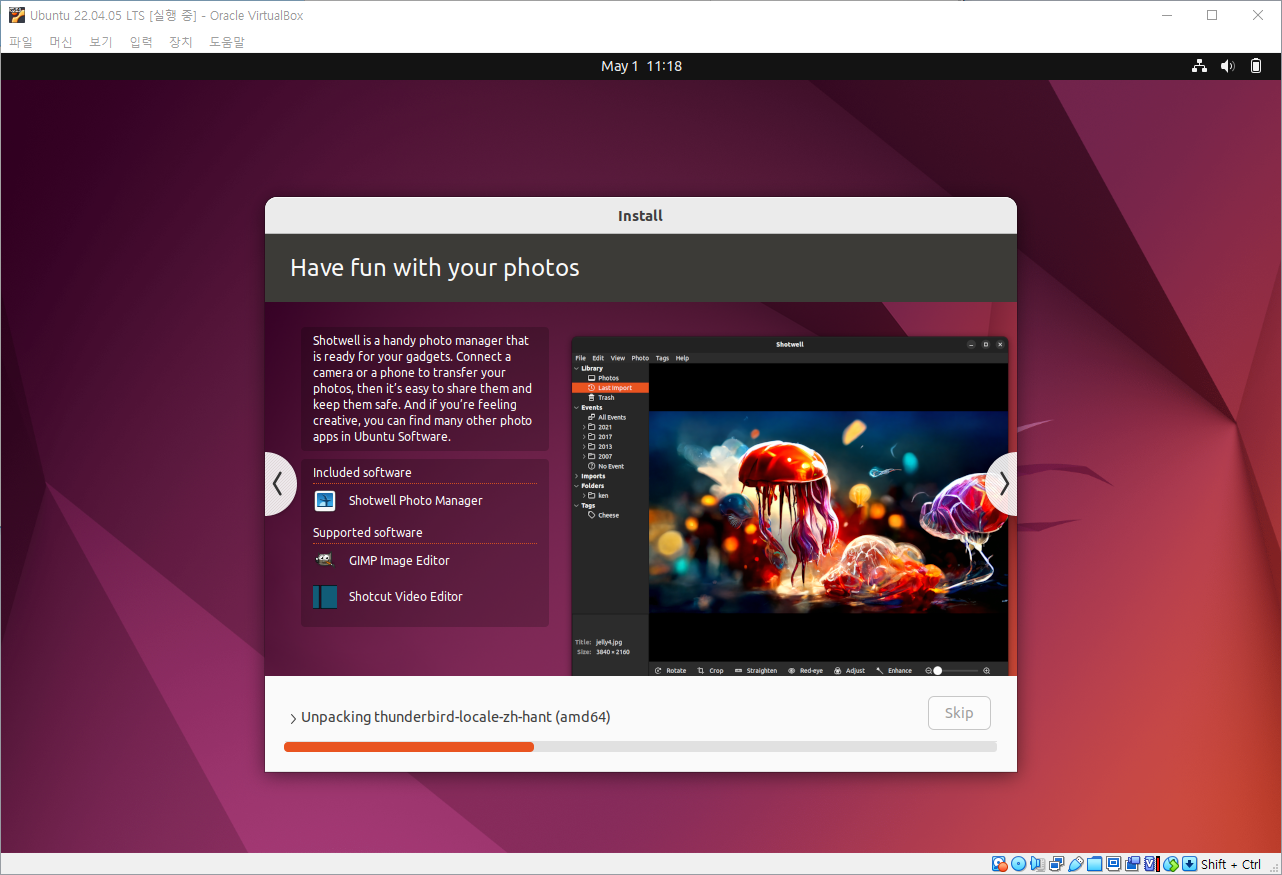Click the Shift + Ctrl host key label
This screenshot has height=875, width=1282.
tap(1231, 864)
